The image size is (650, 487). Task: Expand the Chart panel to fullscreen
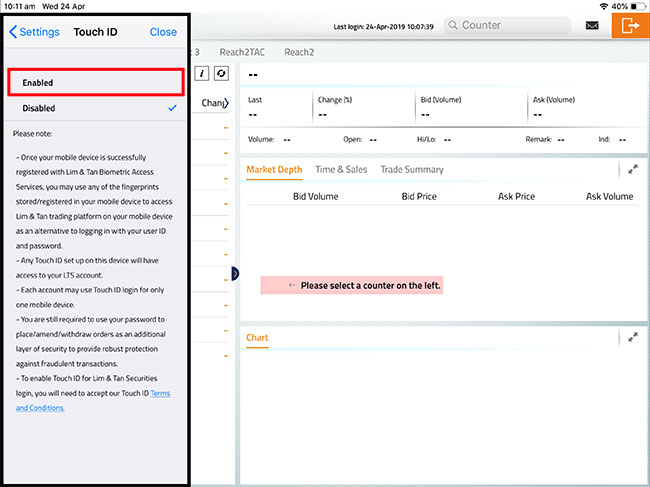tap(633, 338)
